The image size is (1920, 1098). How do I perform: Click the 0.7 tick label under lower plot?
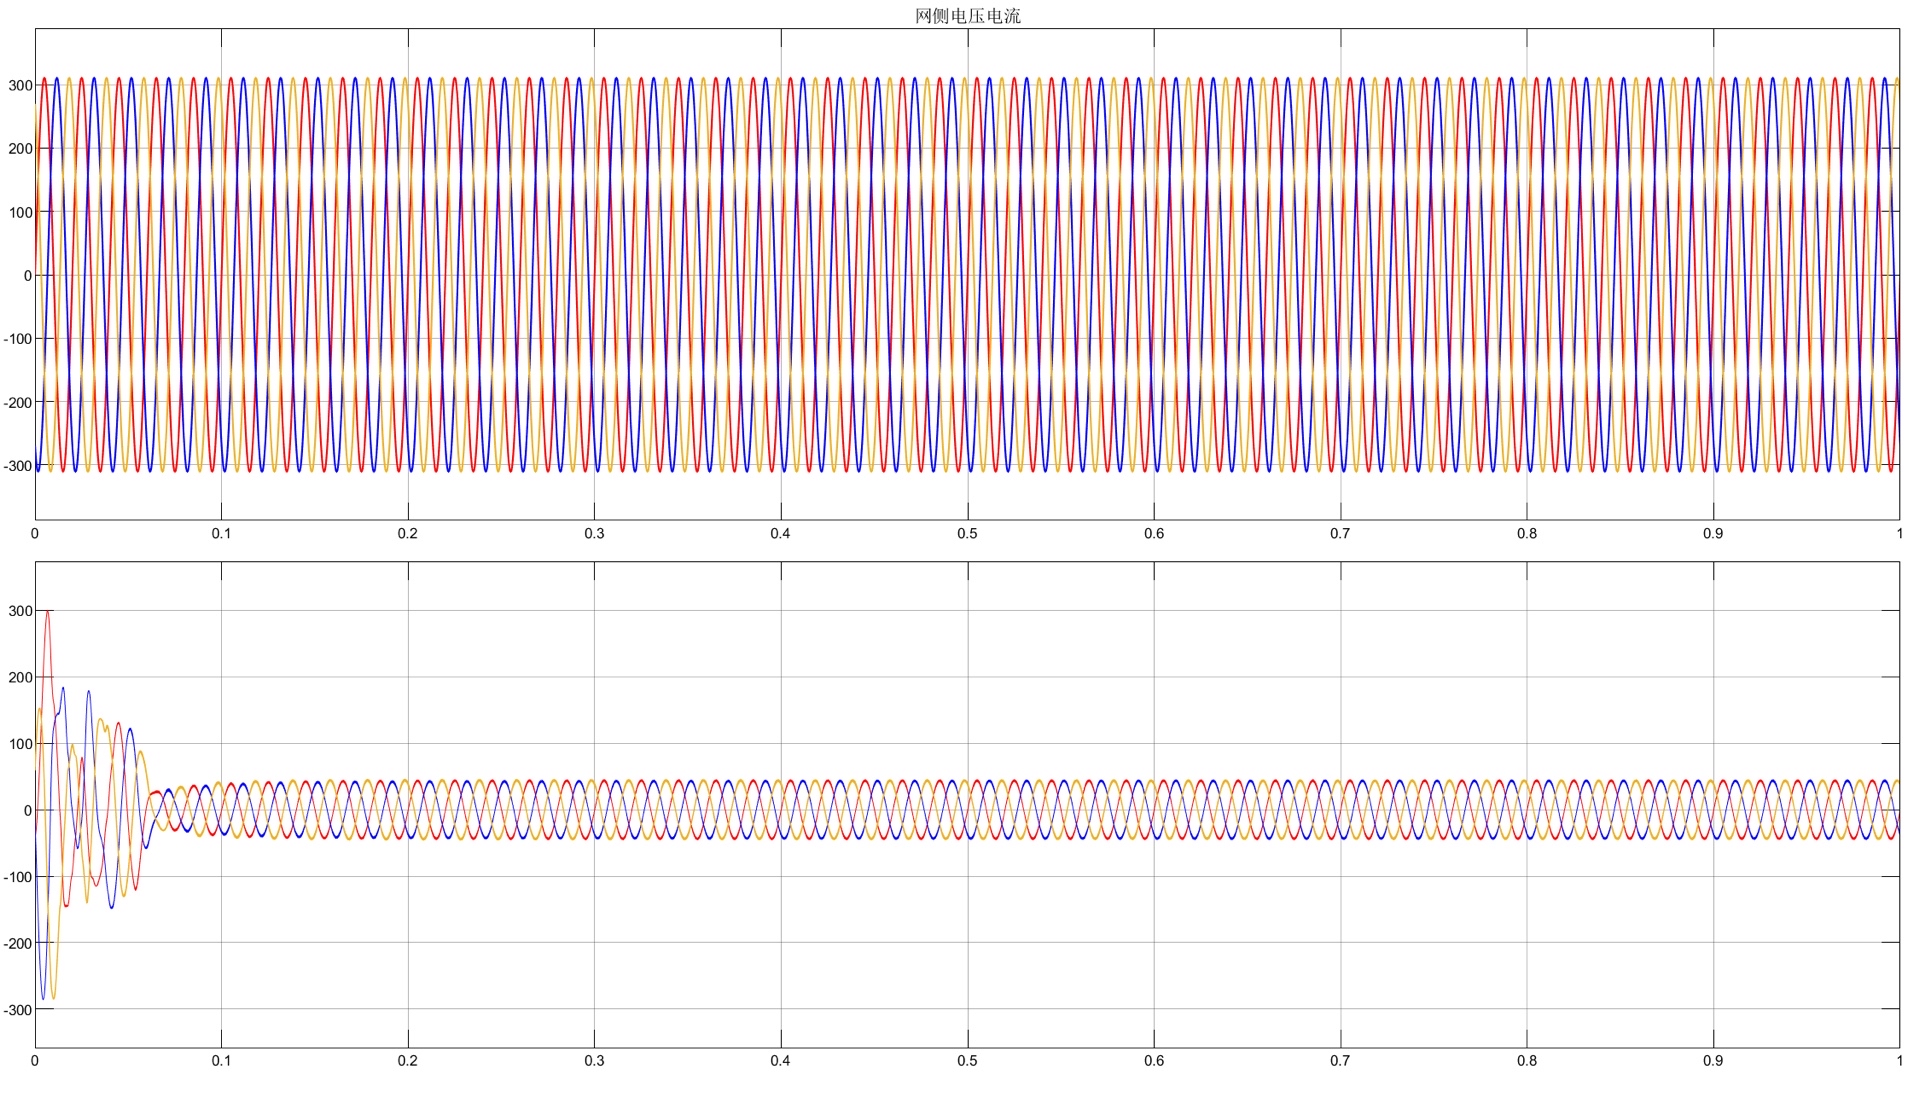pyautogui.click(x=1340, y=1061)
